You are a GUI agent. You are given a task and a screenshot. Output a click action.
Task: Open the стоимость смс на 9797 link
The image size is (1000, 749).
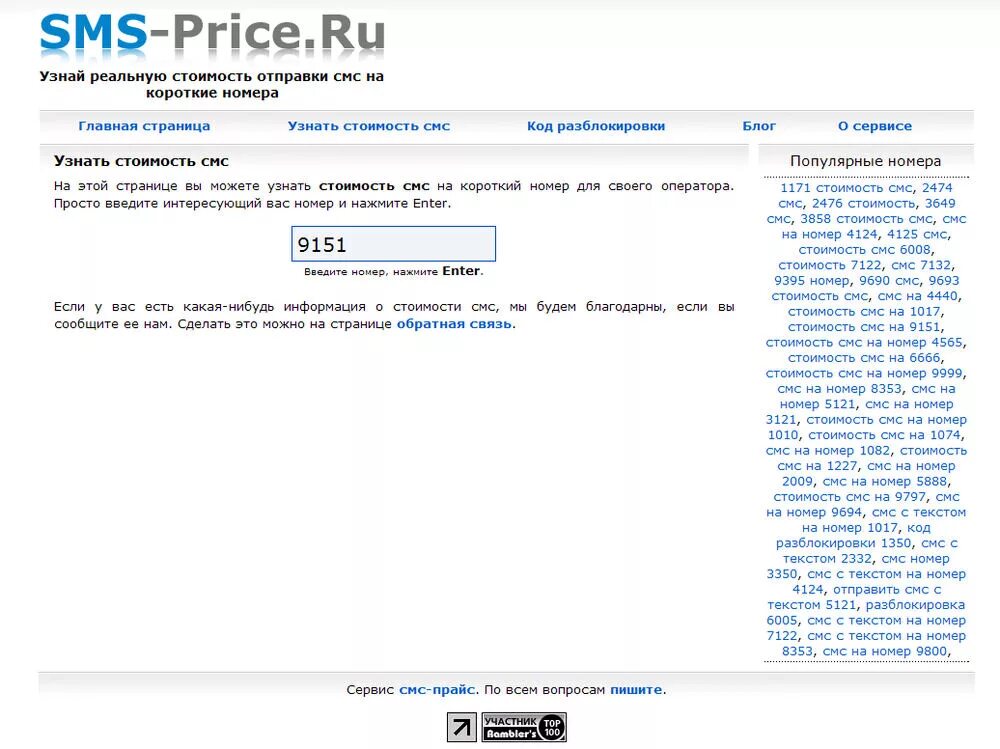click(x=849, y=496)
